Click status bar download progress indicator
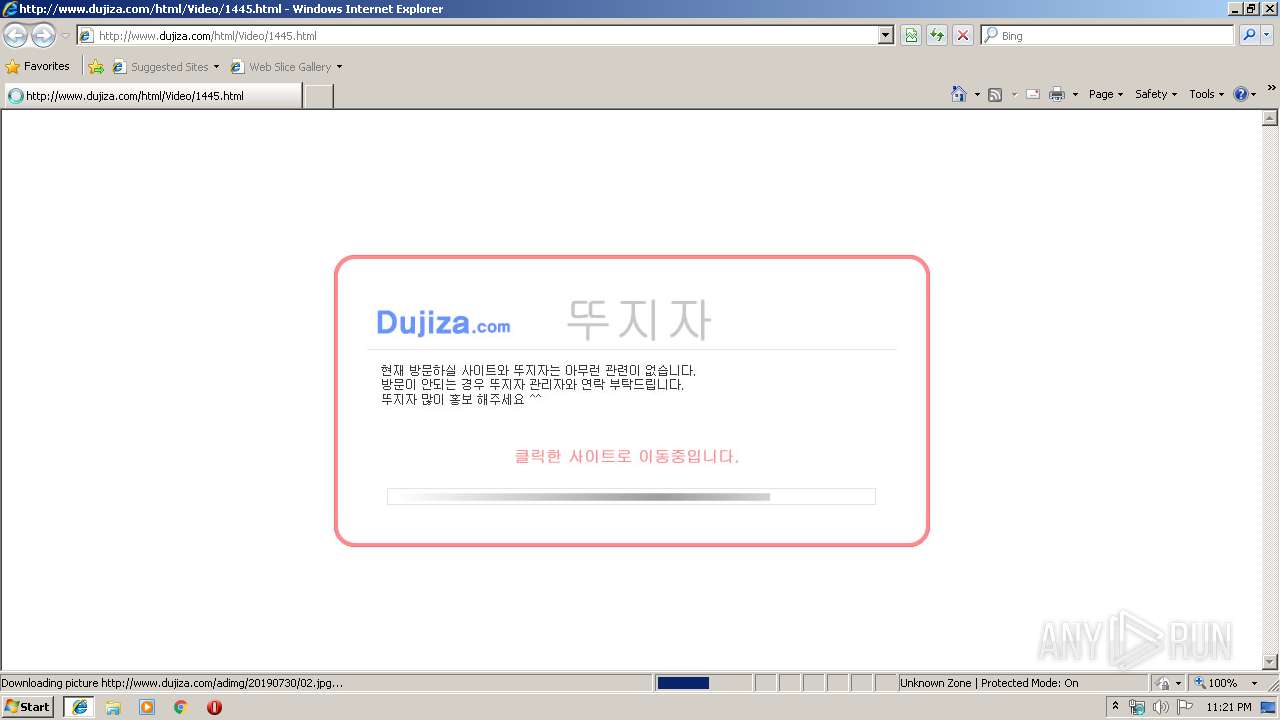The height and width of the screenshot is (720, 1280). point(703,683)
